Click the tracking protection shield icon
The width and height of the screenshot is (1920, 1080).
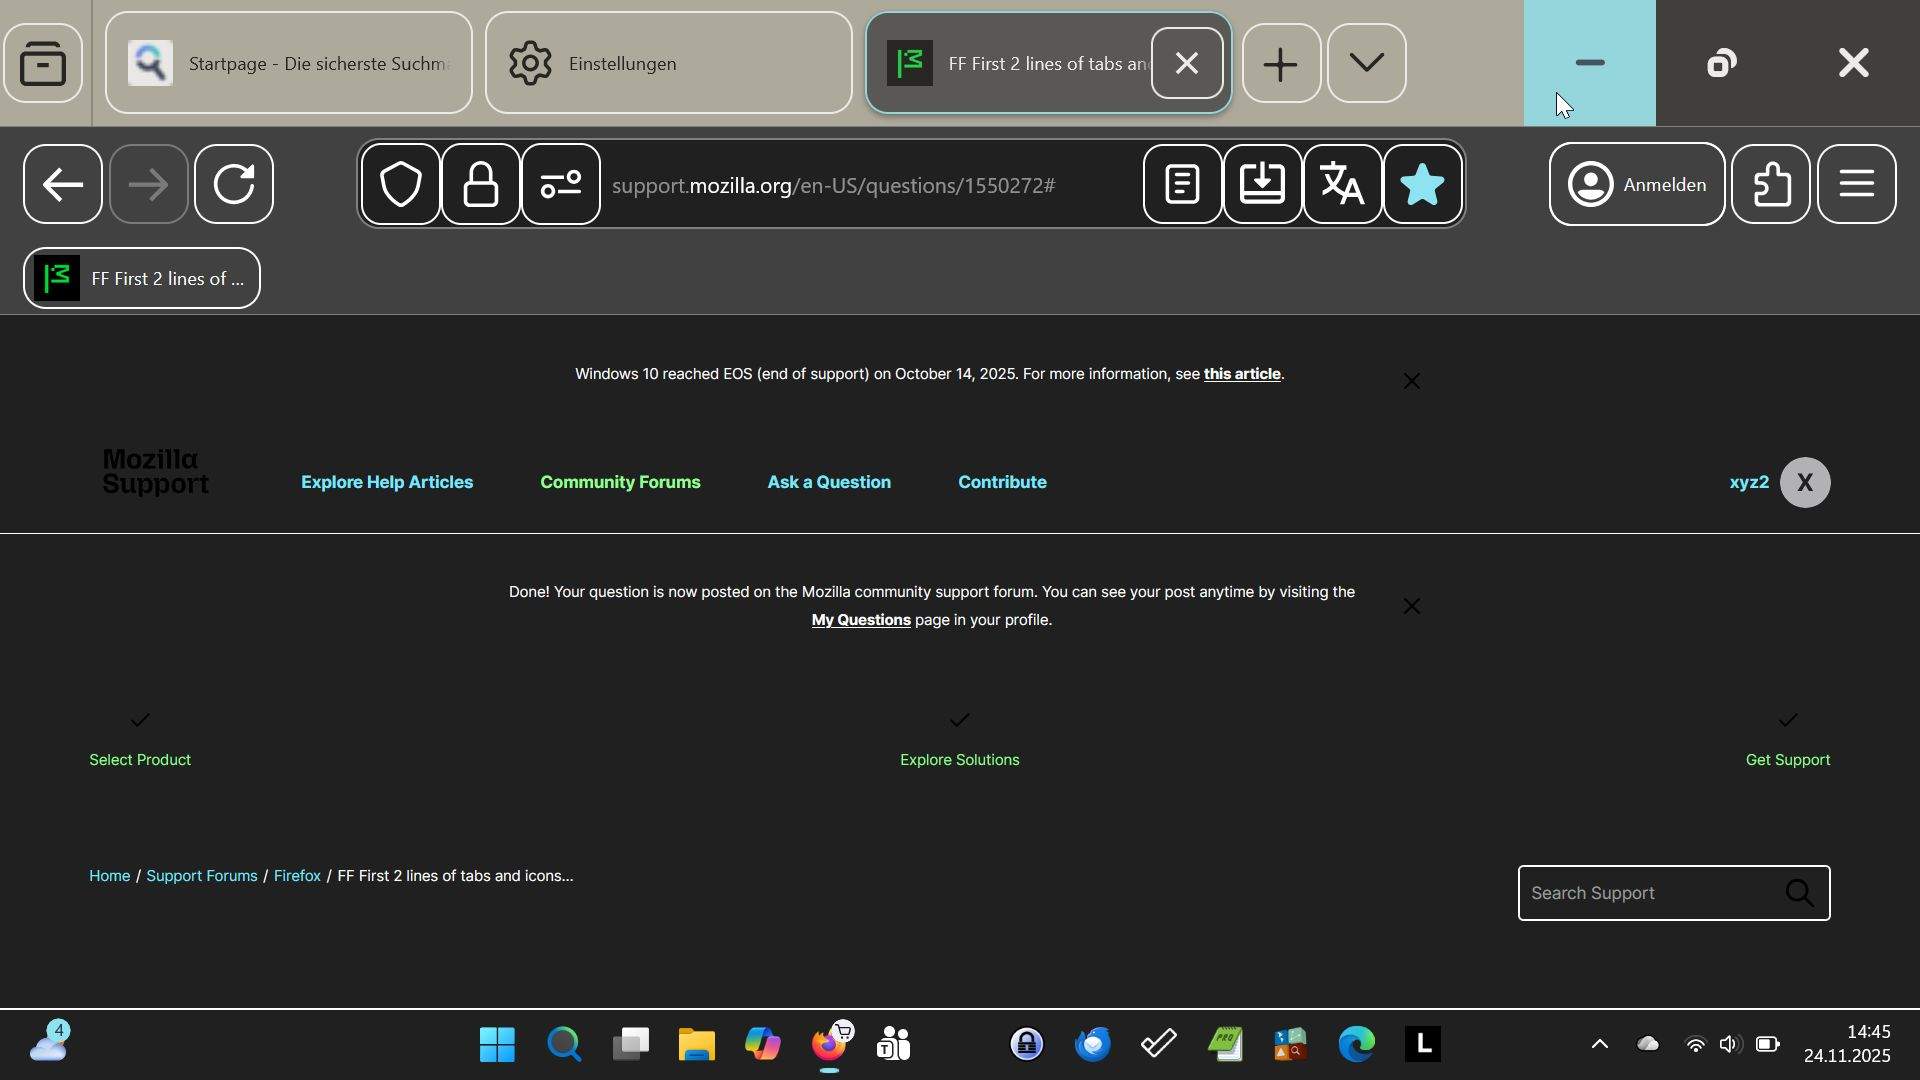pos(401,185)
